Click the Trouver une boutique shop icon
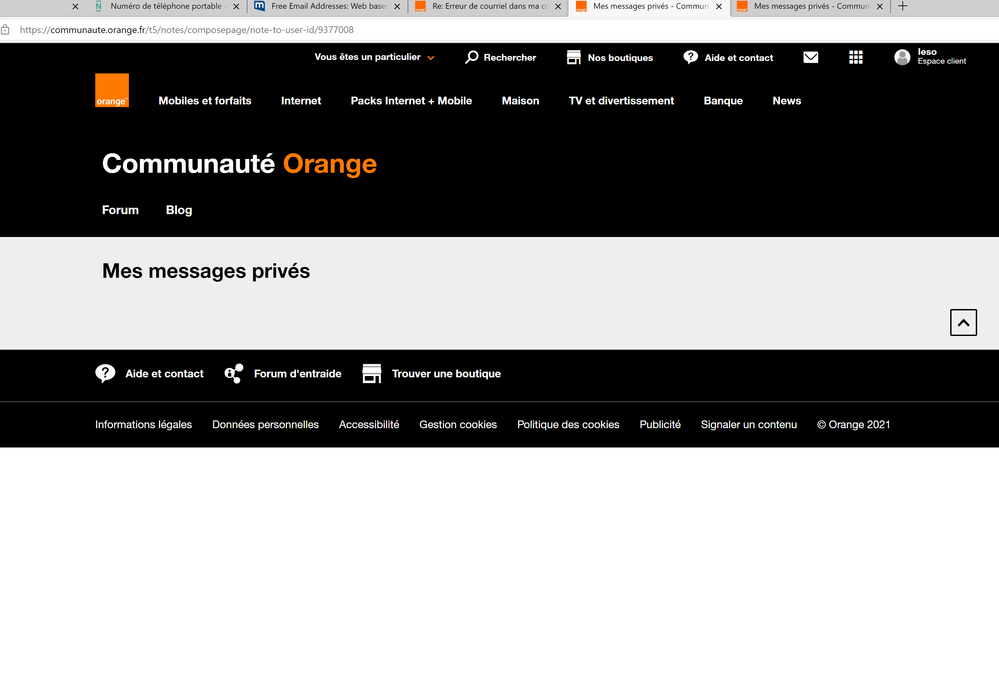Image resolution: width=999 pixels, height=678 pixels. tap(372, 373)
